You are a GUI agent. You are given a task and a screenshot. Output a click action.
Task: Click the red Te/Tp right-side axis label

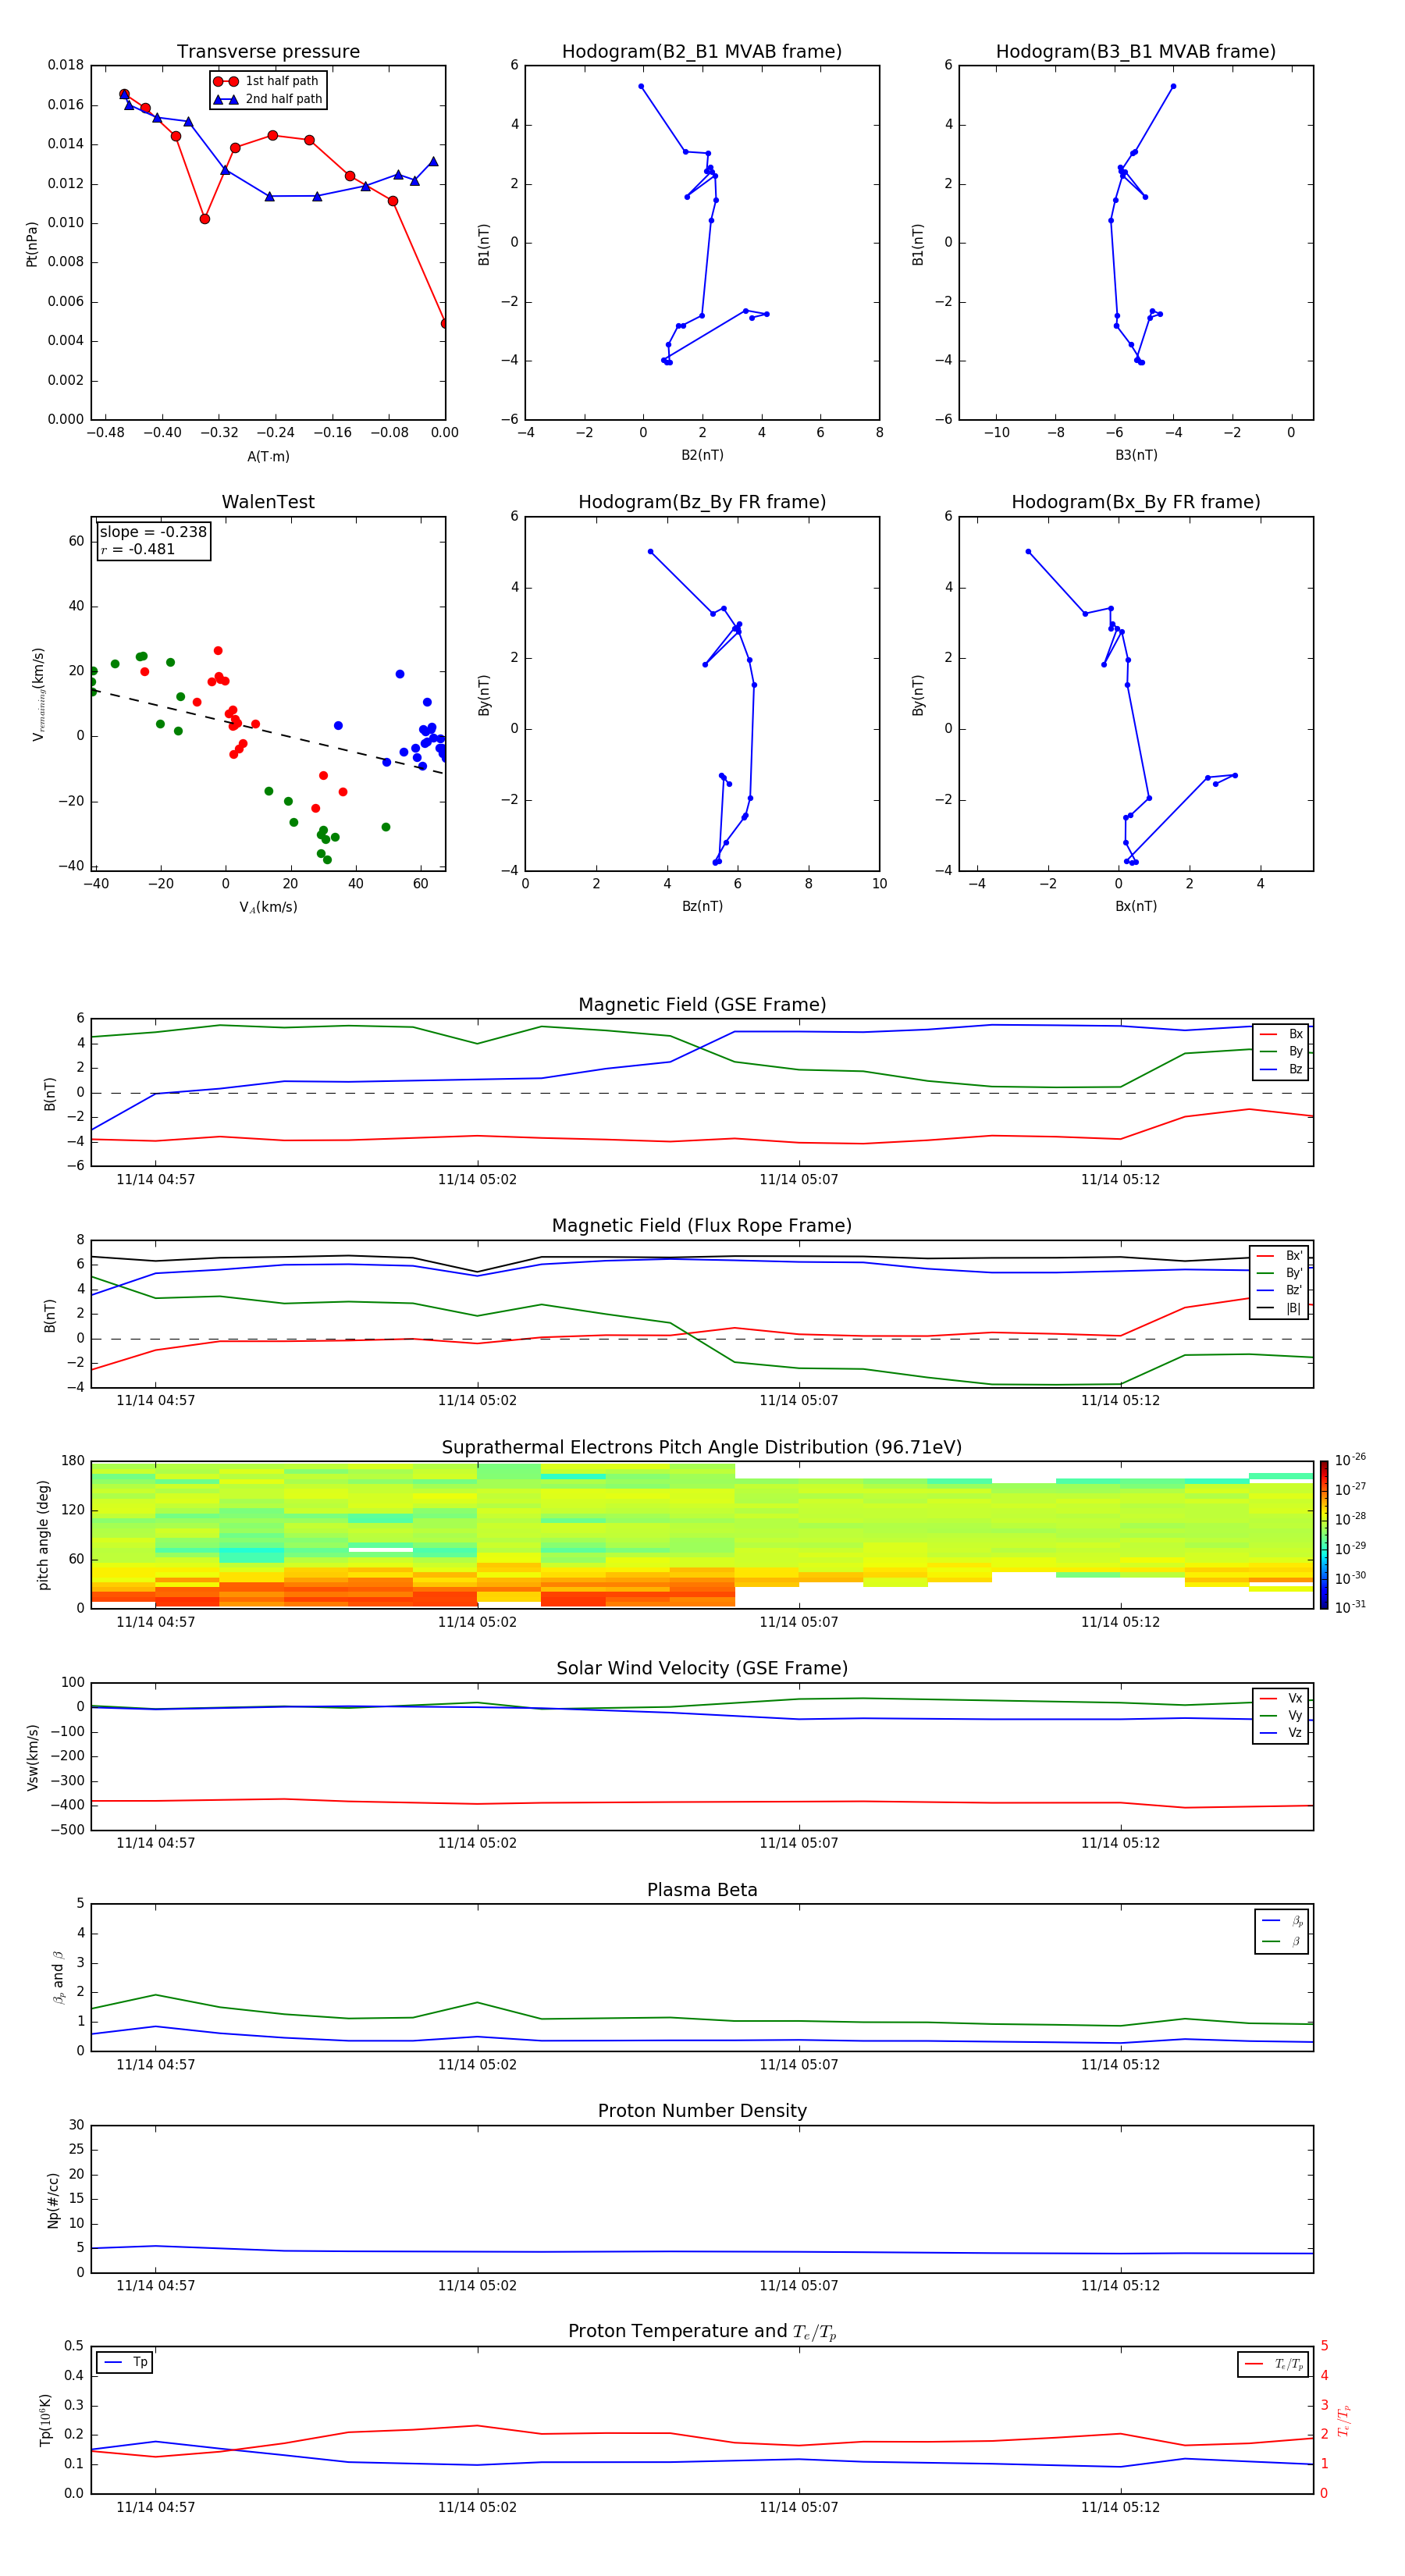(1343, 2420)
